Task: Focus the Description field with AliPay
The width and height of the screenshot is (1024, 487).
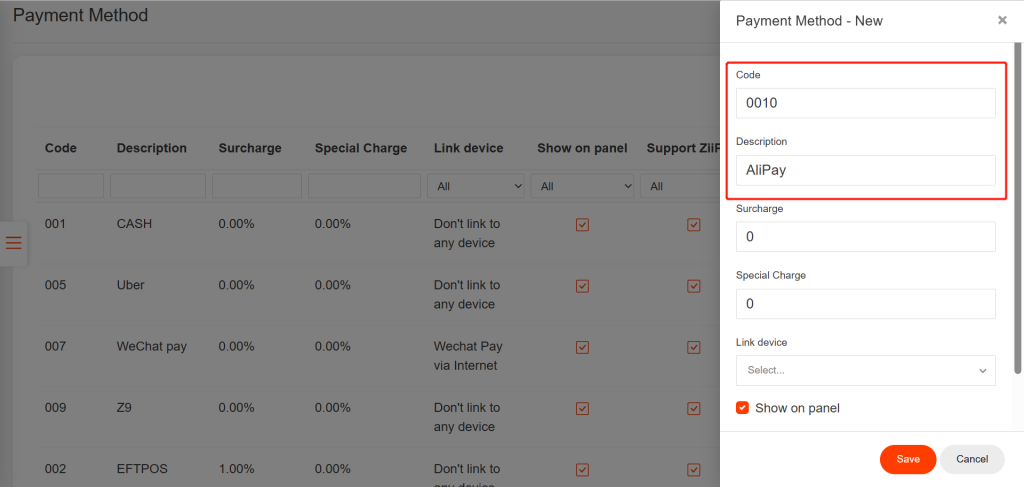Action: 865,170
